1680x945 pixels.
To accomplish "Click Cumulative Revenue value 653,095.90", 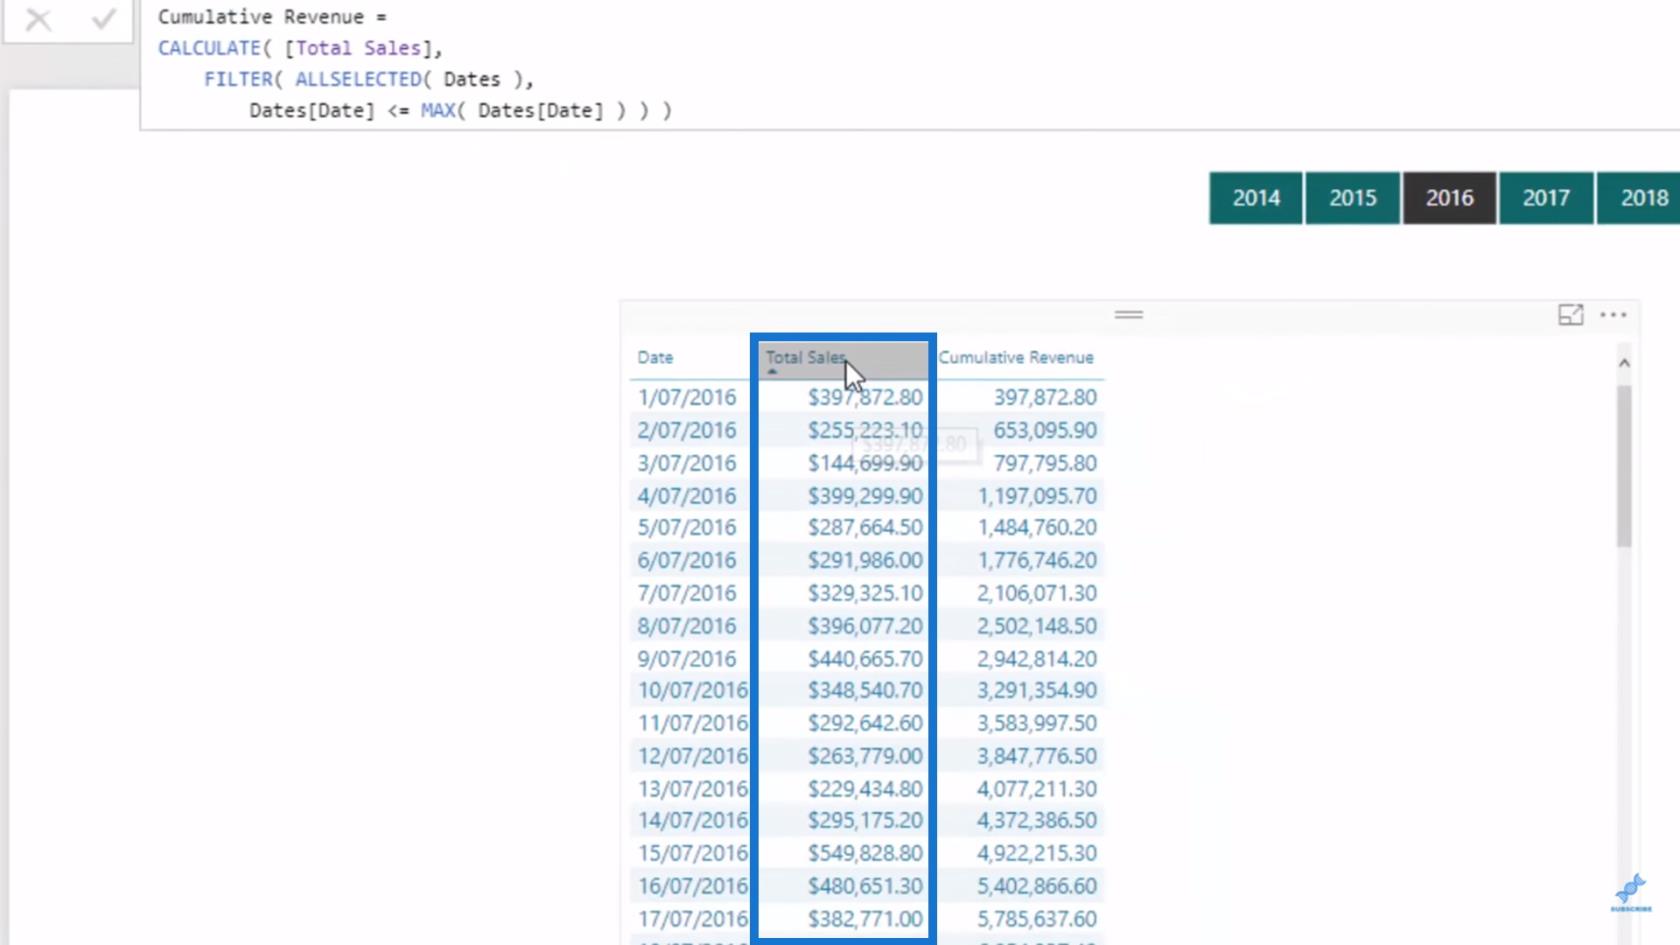I will coord(1045,430).
